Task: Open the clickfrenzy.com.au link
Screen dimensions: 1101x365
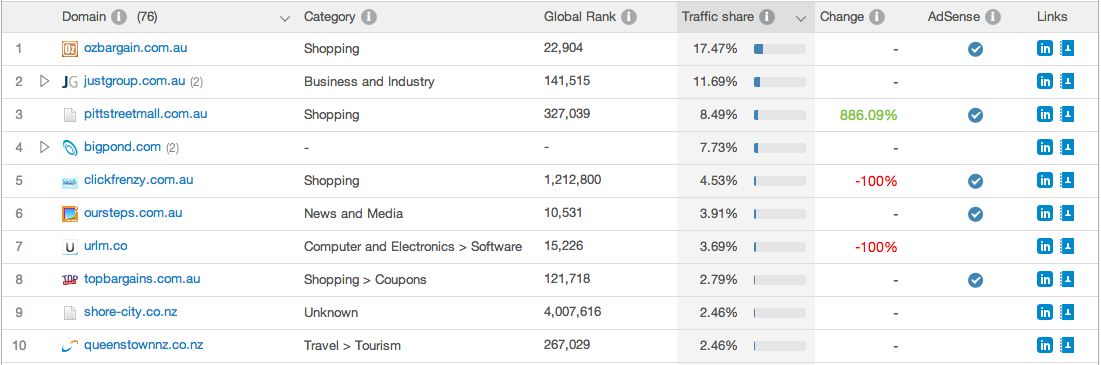Action: [138, 180]
